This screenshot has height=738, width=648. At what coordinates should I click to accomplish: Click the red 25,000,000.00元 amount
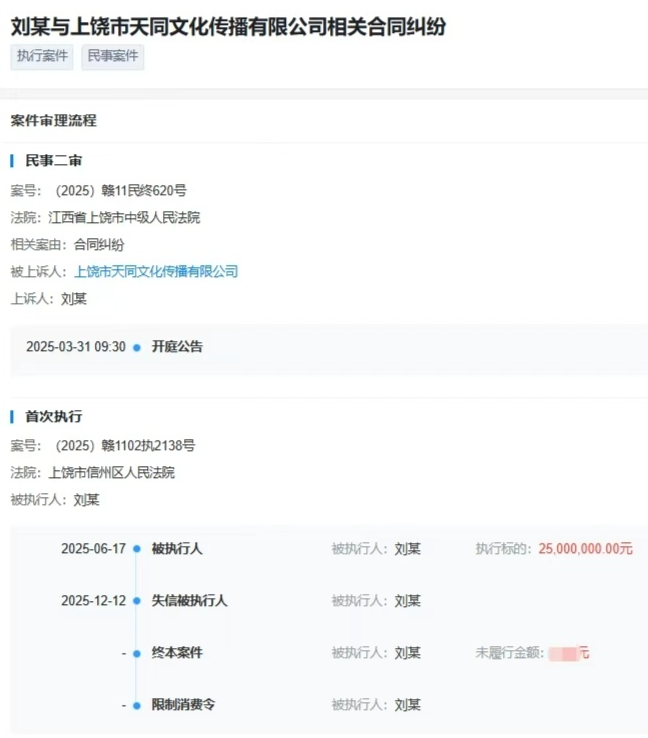pyautogui.click(x=585, y=549)
